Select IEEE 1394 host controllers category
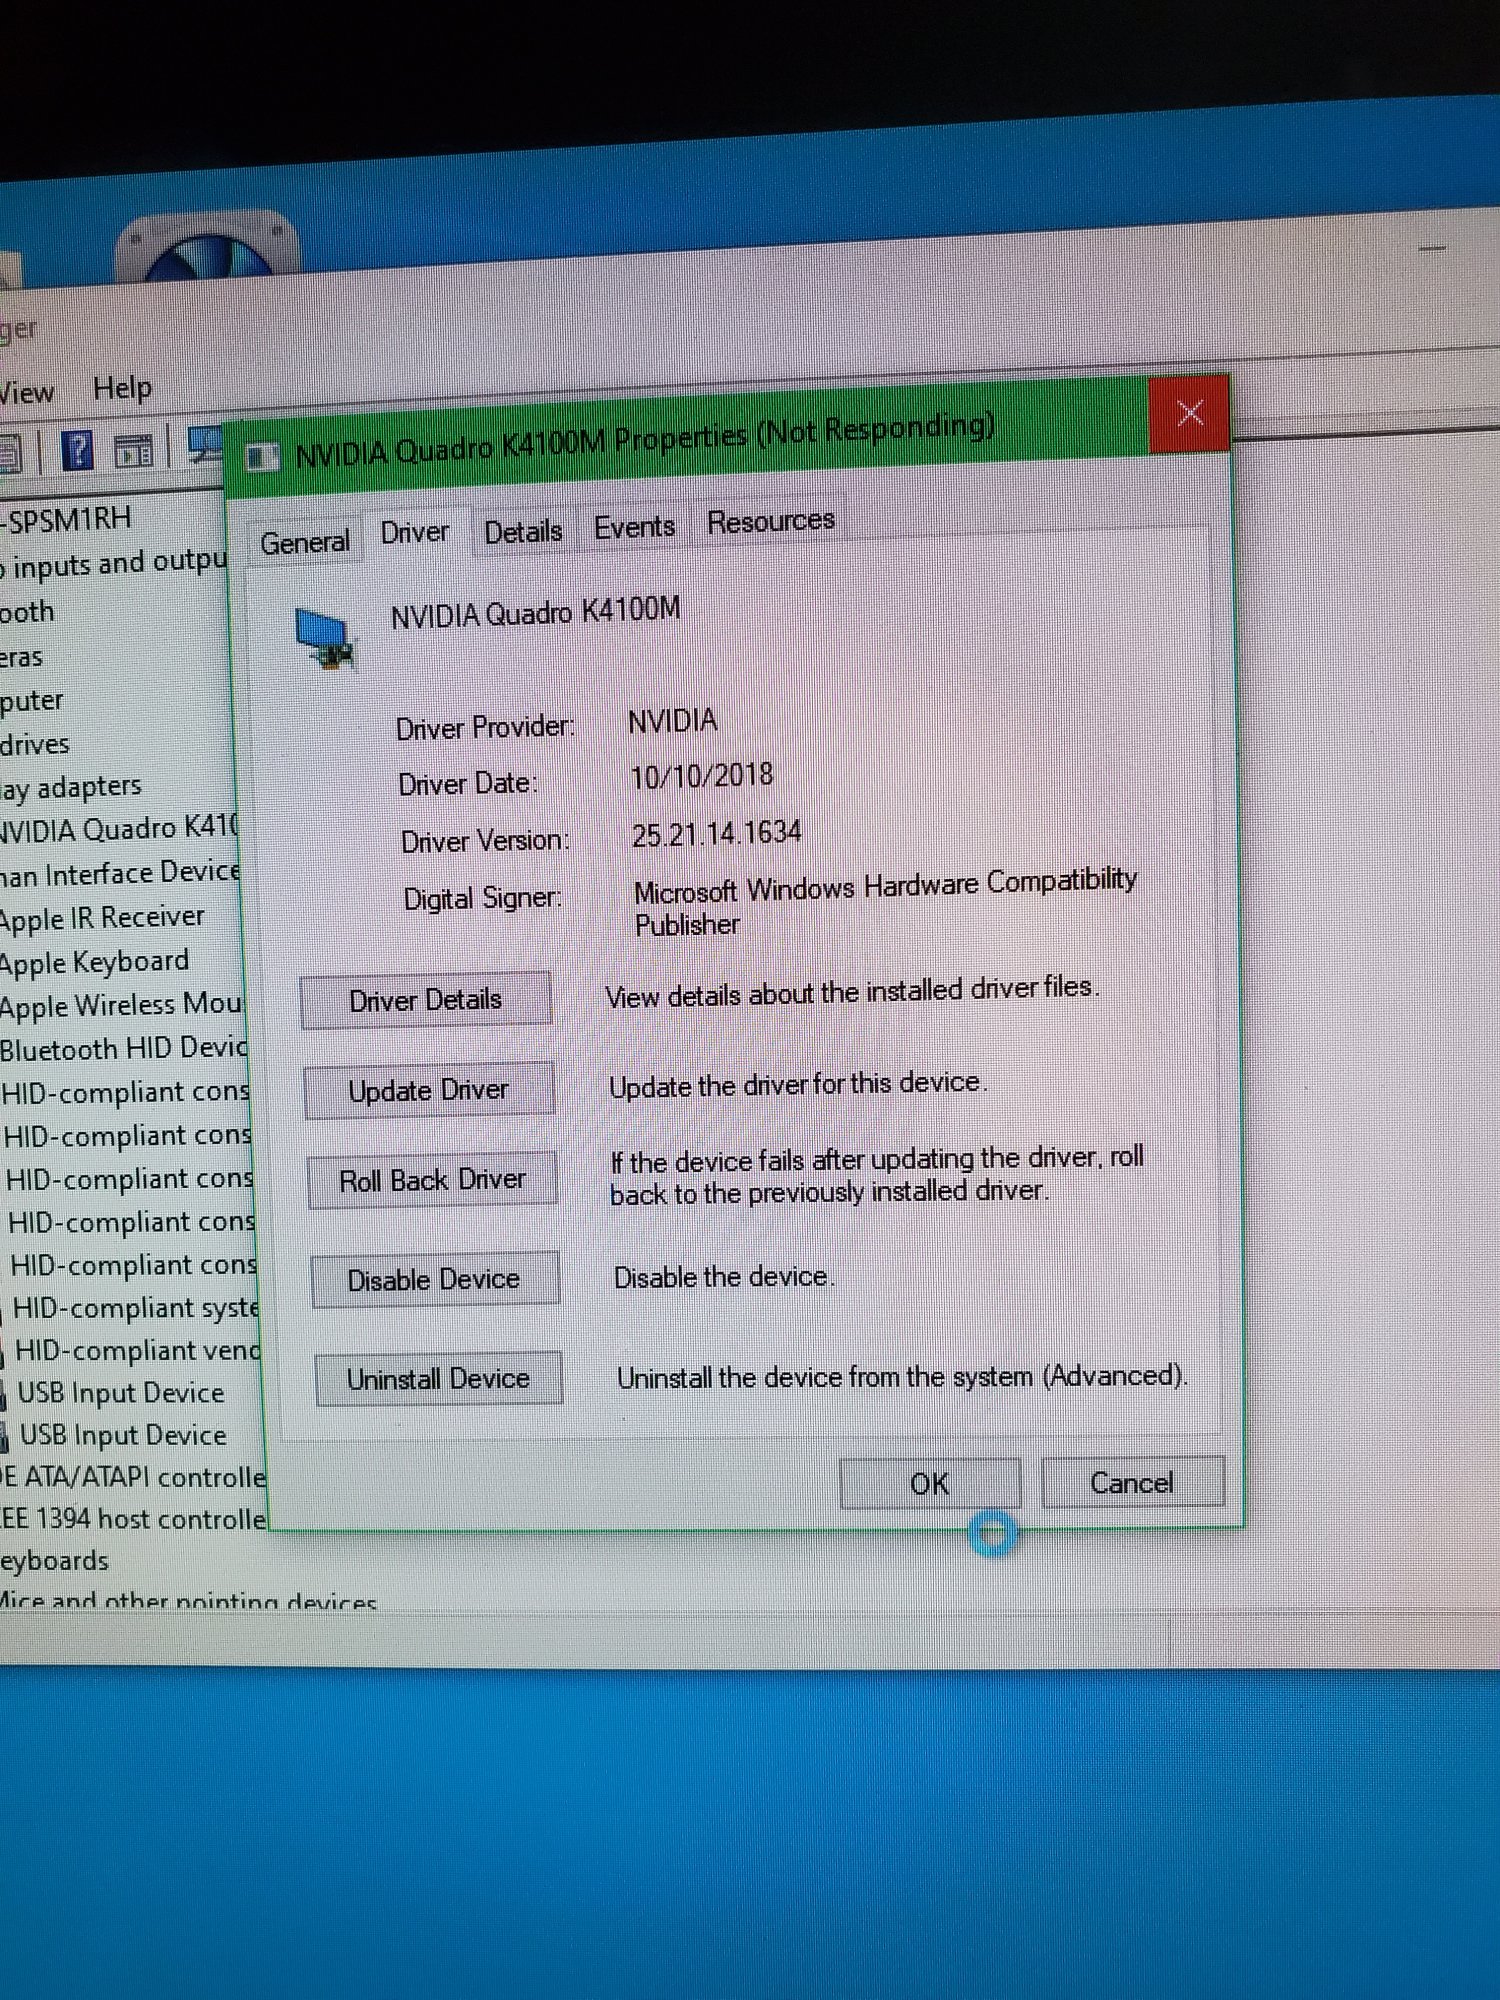Image resolution: width=1500 pixels, height=2000 pixels. pos(134,1520)
